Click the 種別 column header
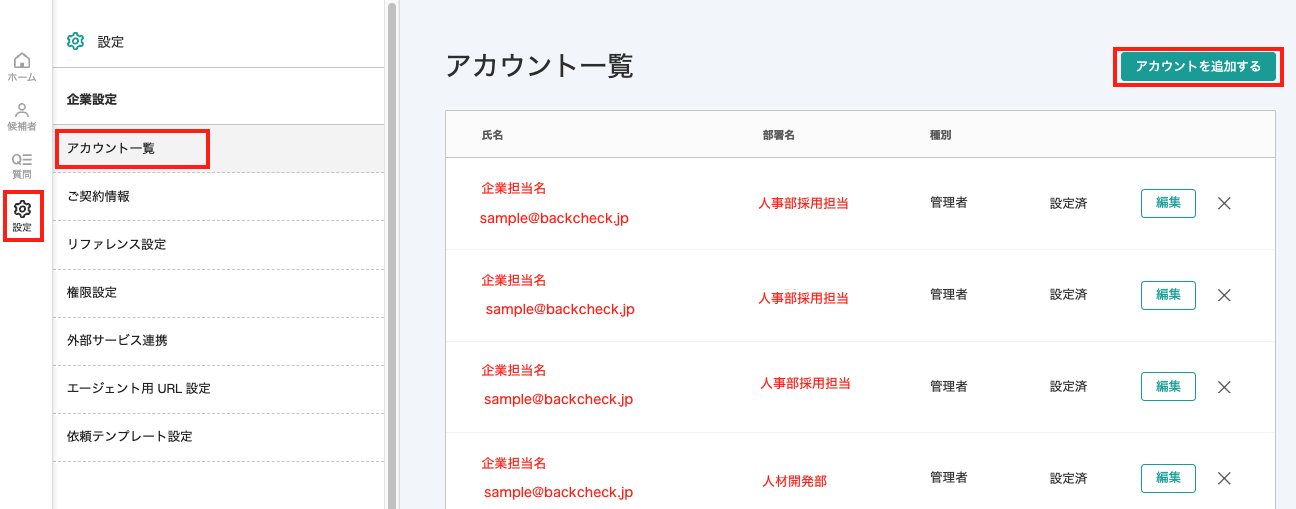Screen dimensions: 1296x509 point(941,134)
